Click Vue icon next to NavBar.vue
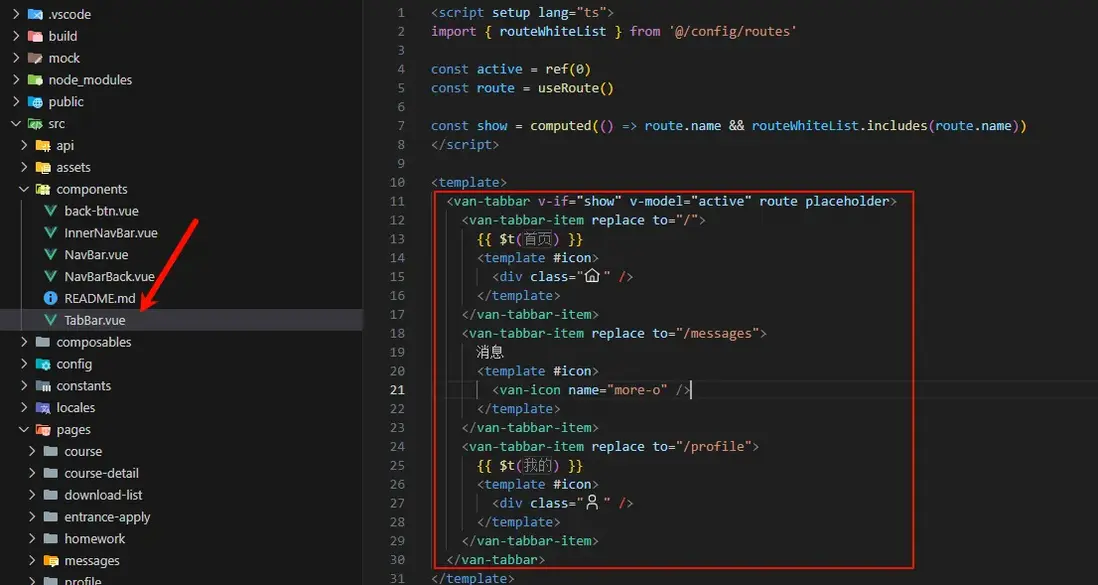This screenshot has height=585, width=1098. (x=50, y=254)
